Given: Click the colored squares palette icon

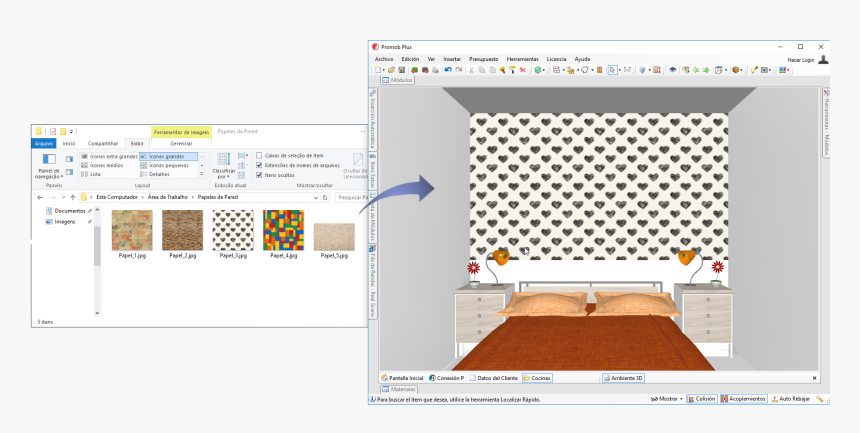Looking at the screenshot, I should point(783,70).
